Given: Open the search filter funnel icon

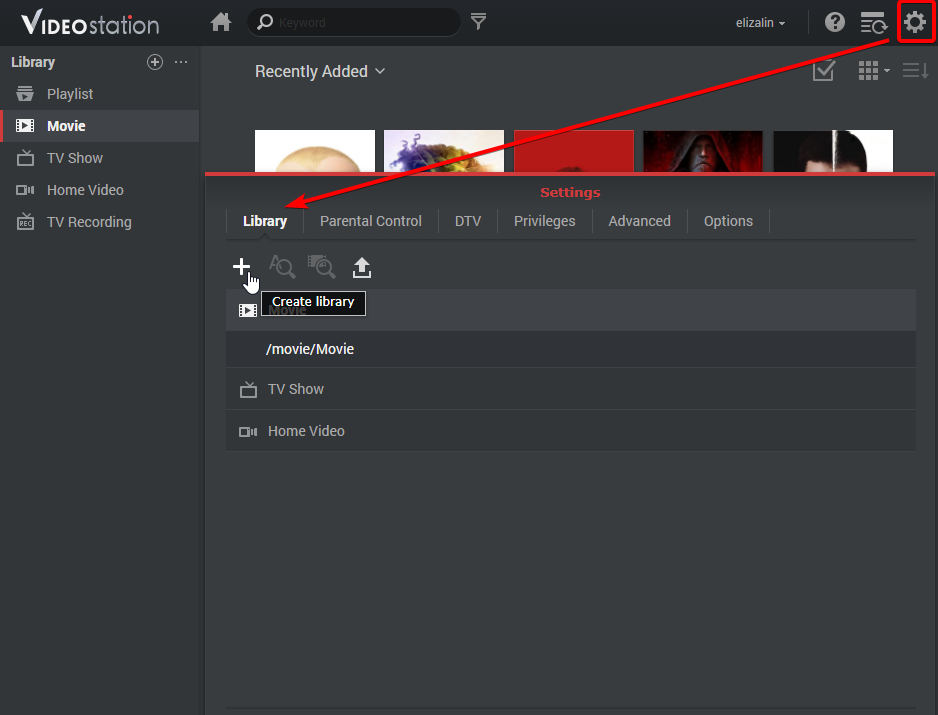Looking at the screenshot, I should pos(478,22).
